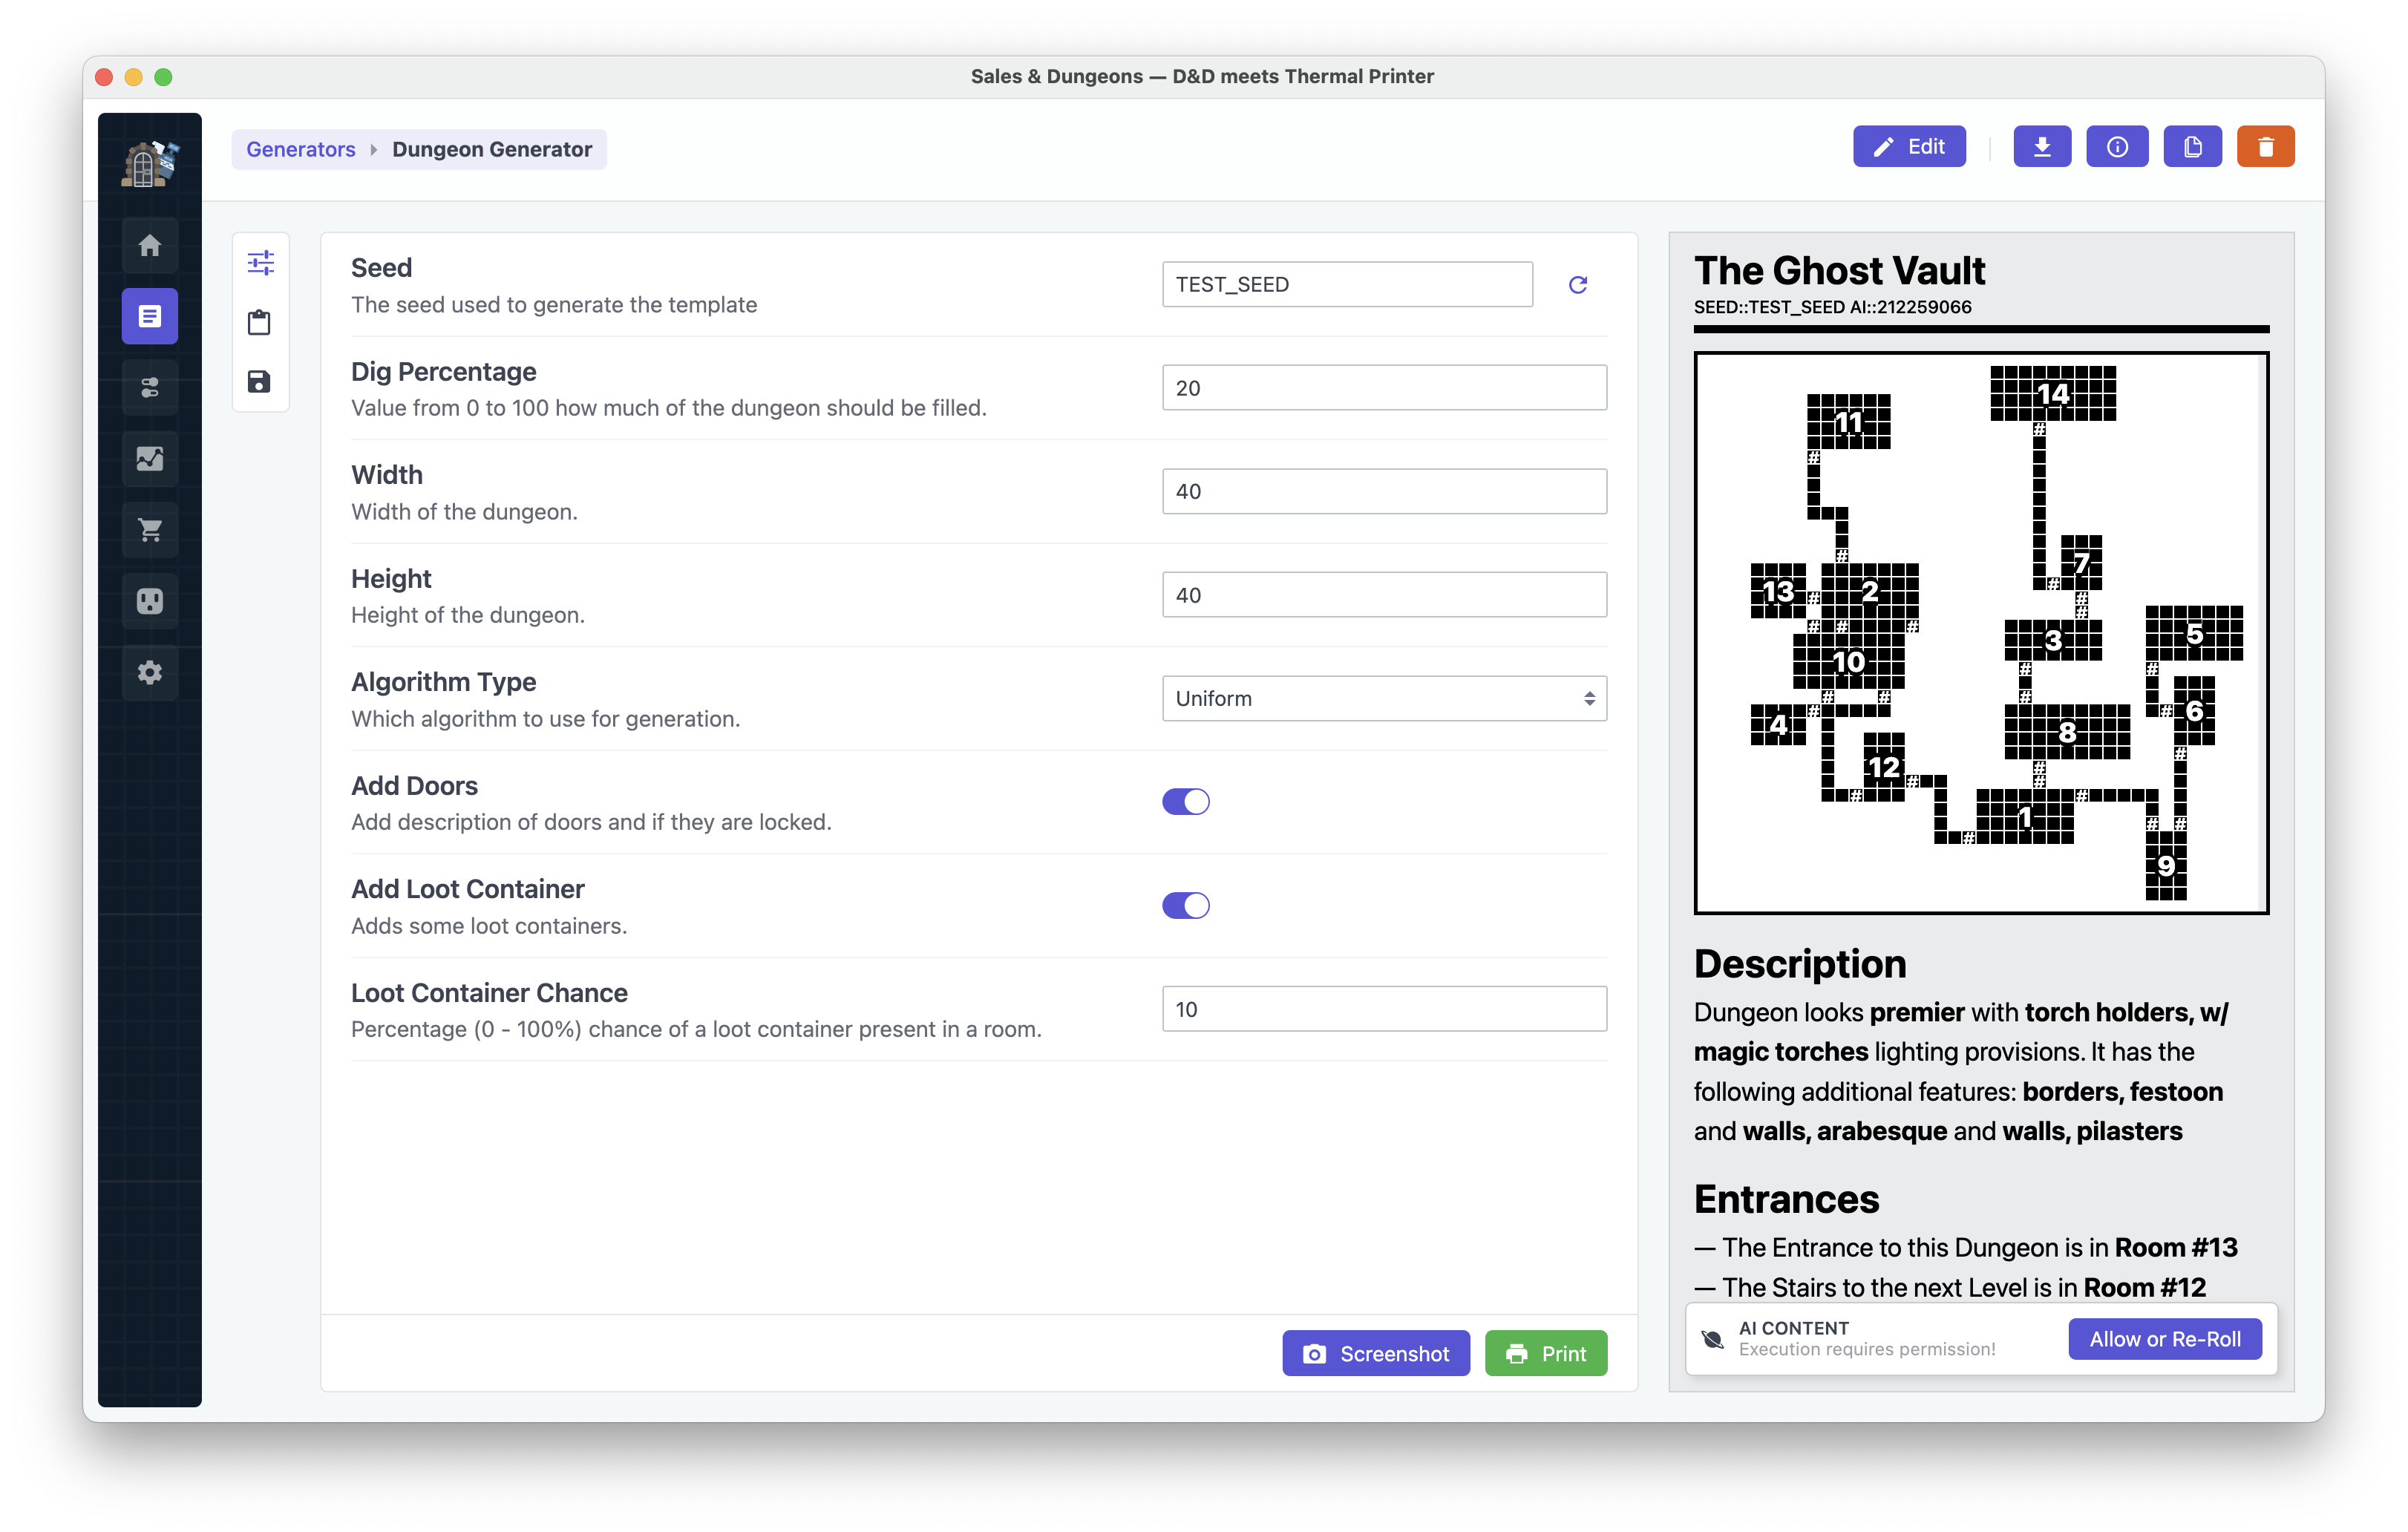Toggle the Add Loot Container switch off
Screen dimensions: 2408x1532
point(1186,906)
